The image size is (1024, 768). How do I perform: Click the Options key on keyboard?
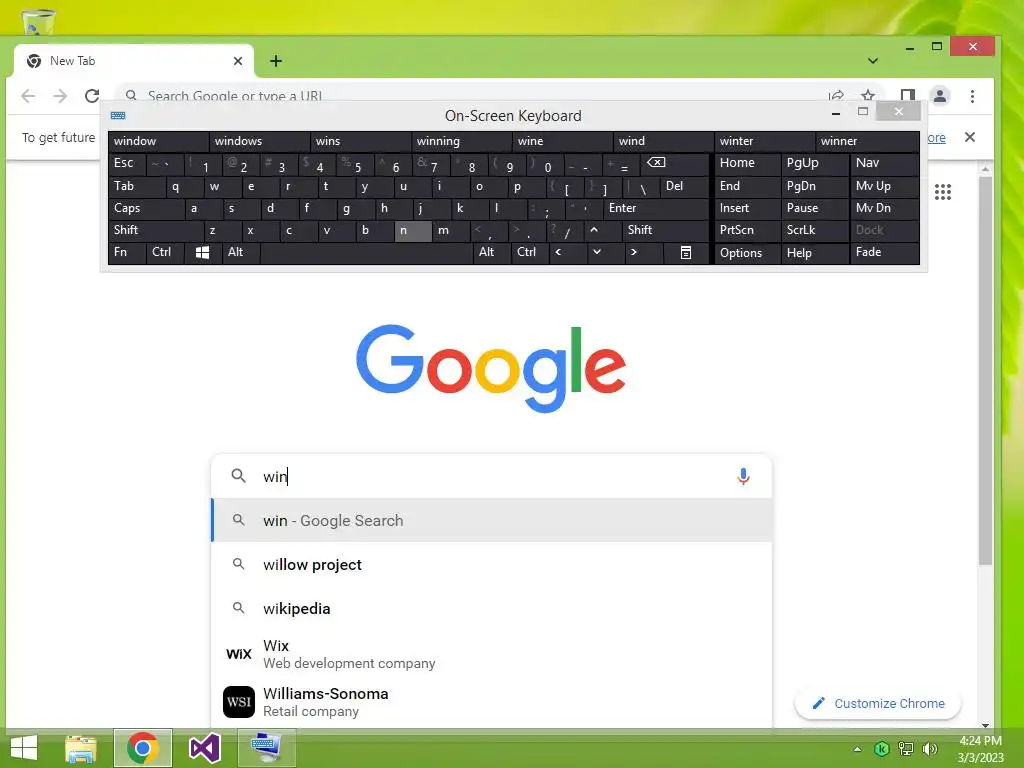coord(747,253)
